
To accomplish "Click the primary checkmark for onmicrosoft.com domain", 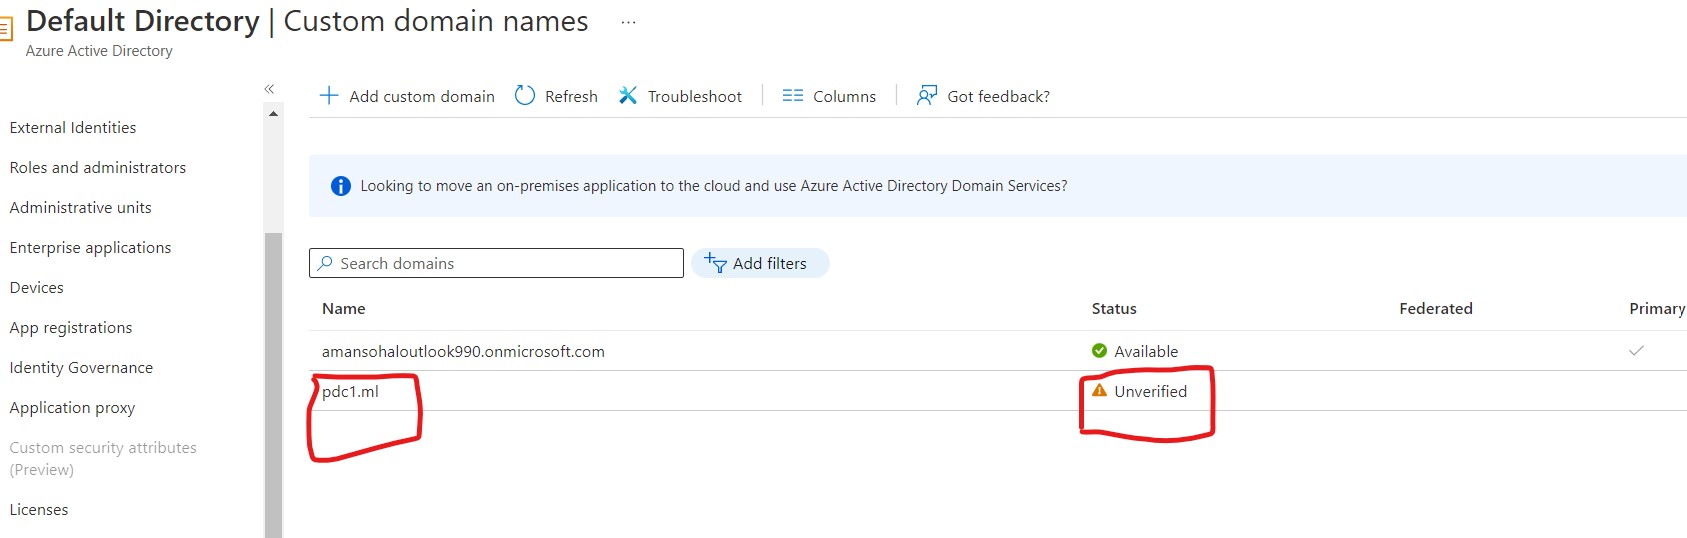I will point(1636,351).
